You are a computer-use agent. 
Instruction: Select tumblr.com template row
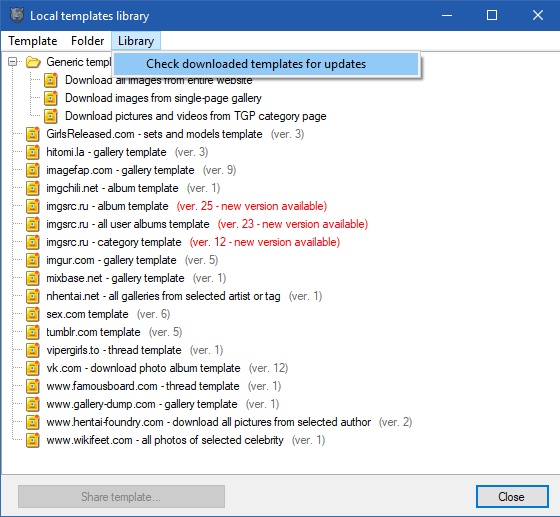point(94,332)
